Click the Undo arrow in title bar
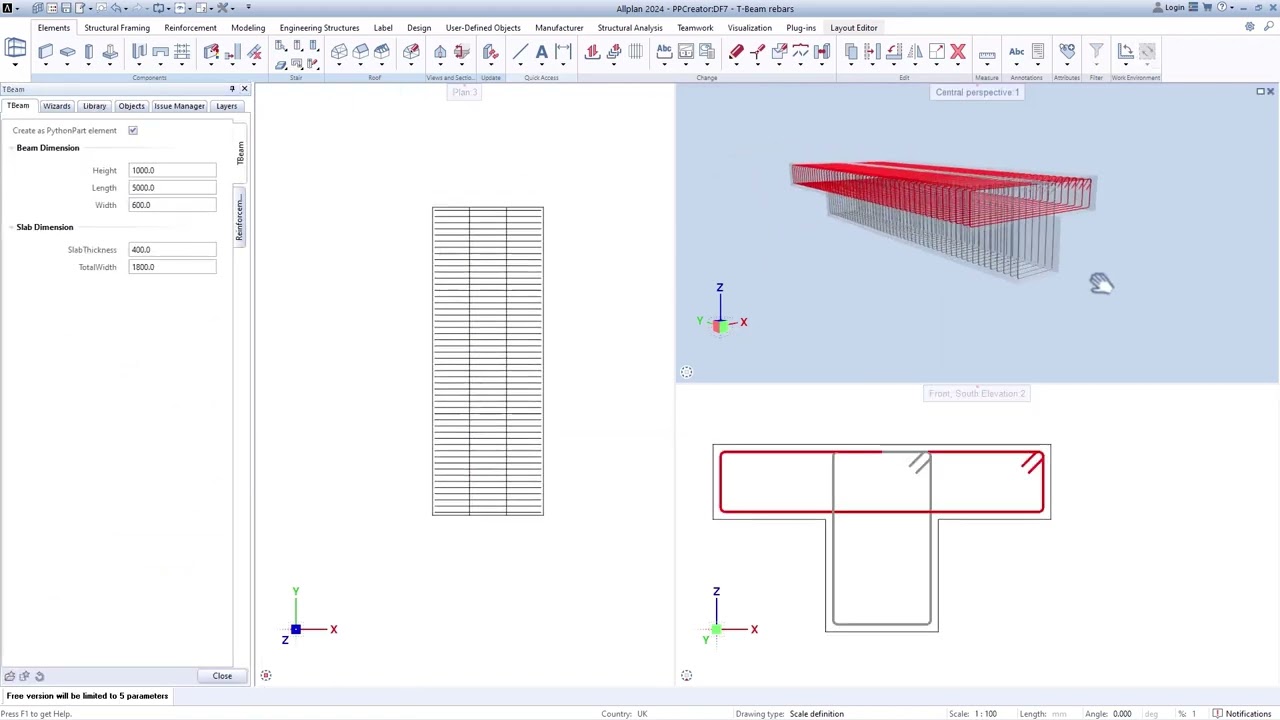The height and width of the screenshot is (720, 1280). [115, 8]
